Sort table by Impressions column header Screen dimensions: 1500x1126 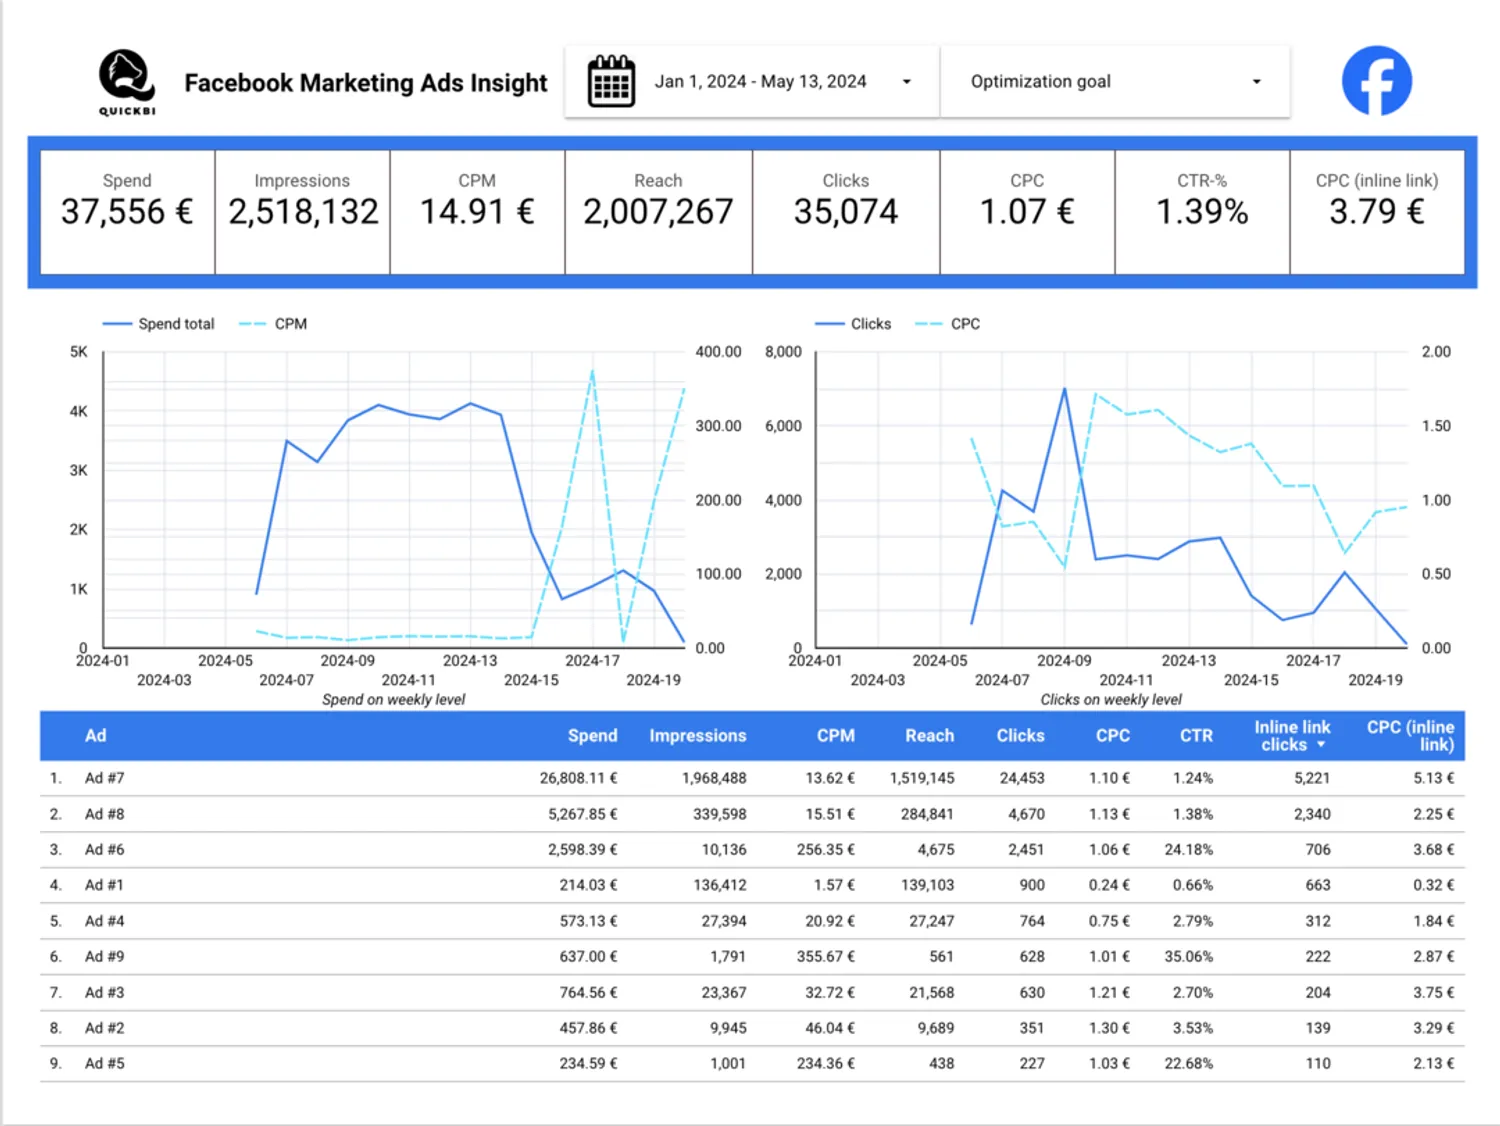(x=697, y=736)
